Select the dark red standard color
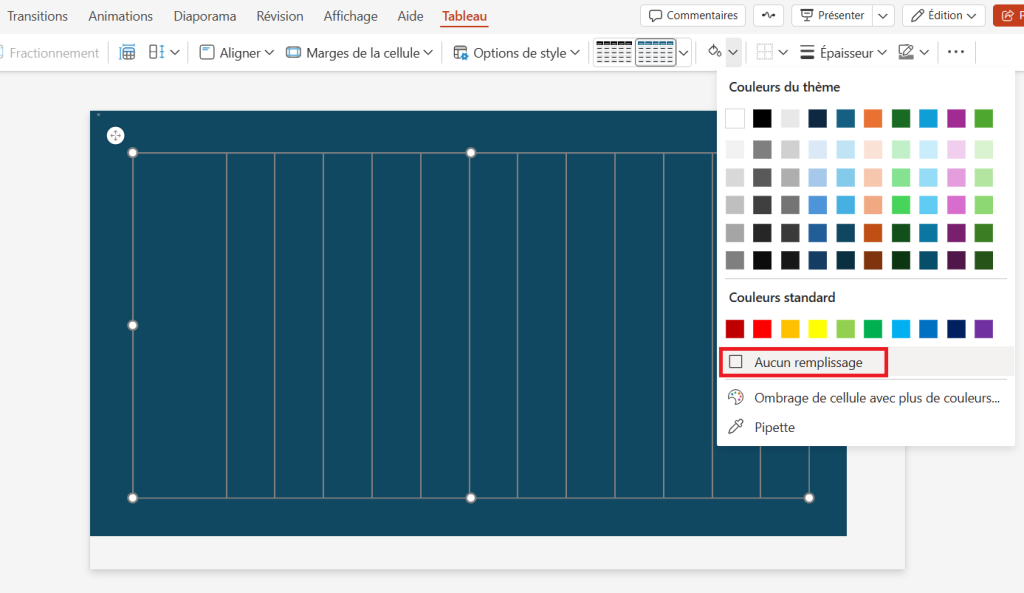This screenshot has height=593, width=1024. [x=735, y=329]
